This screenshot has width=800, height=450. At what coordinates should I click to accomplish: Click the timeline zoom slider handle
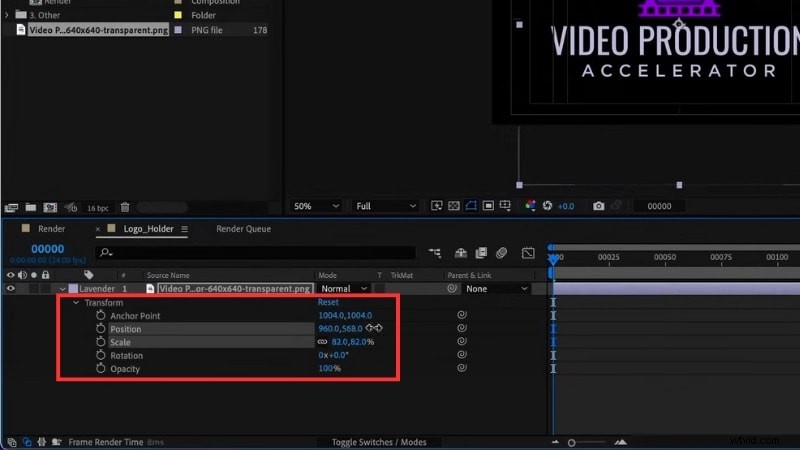click(x=571, y=442)
